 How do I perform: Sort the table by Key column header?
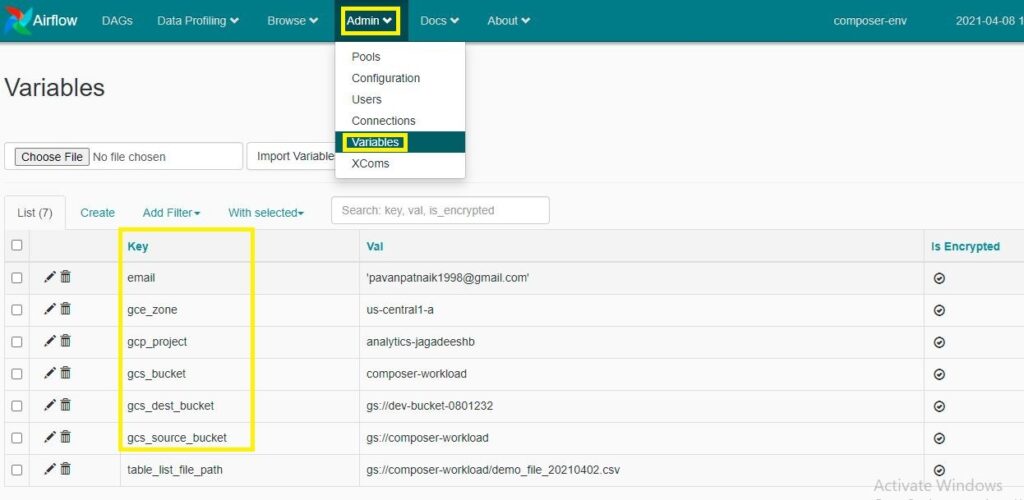138,246
